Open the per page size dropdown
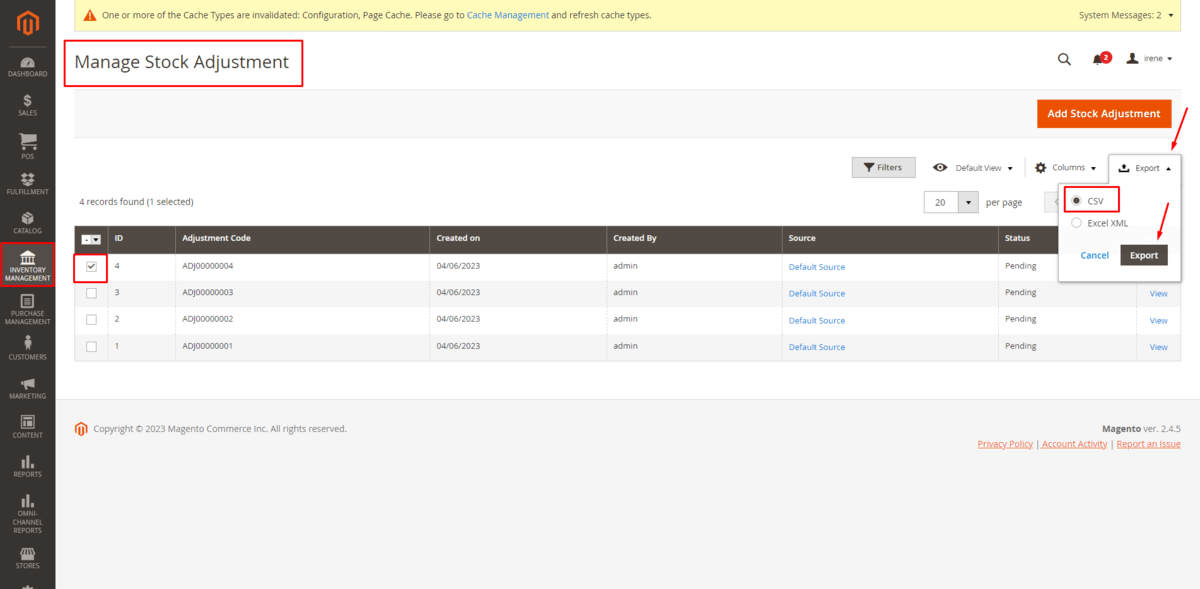Viewport: 1200px width, 589px height. [x=968, y=202]
